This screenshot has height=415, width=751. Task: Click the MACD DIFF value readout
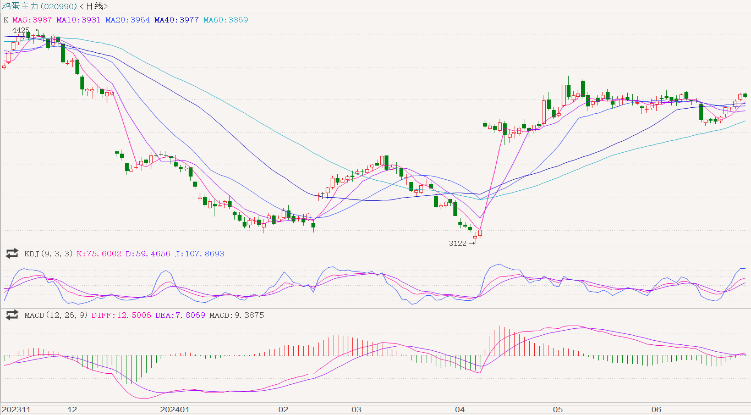pos(121,315)
